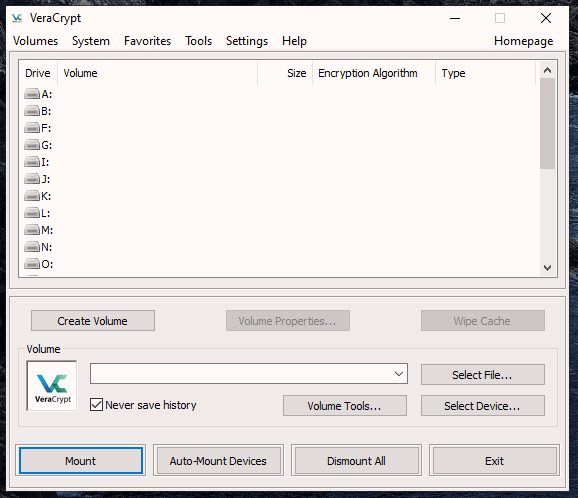578x498 pixels.
Task: Select drive O: icon in the list
Action: click(x=32, y=264)
